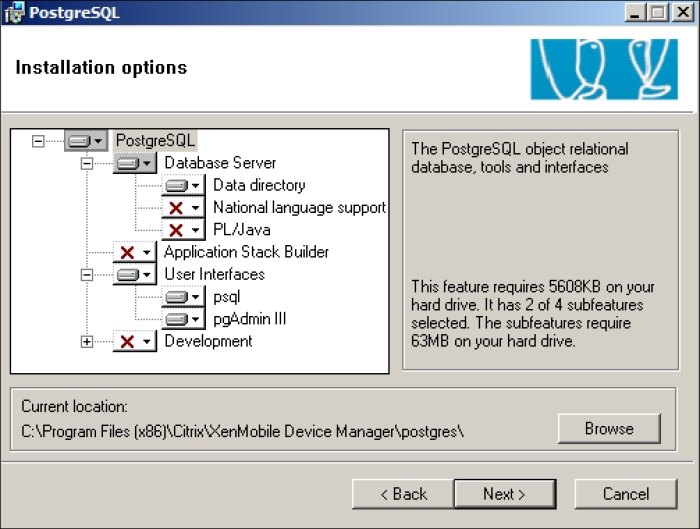Viewport: 700px width, 529px height.
Task: Collapse the User Interfaces tree node
Action: click(x=87, y=275)
